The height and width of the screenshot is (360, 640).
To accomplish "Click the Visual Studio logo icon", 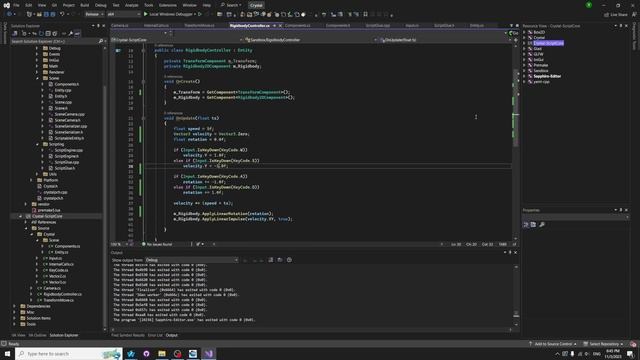I will [7, 5].
